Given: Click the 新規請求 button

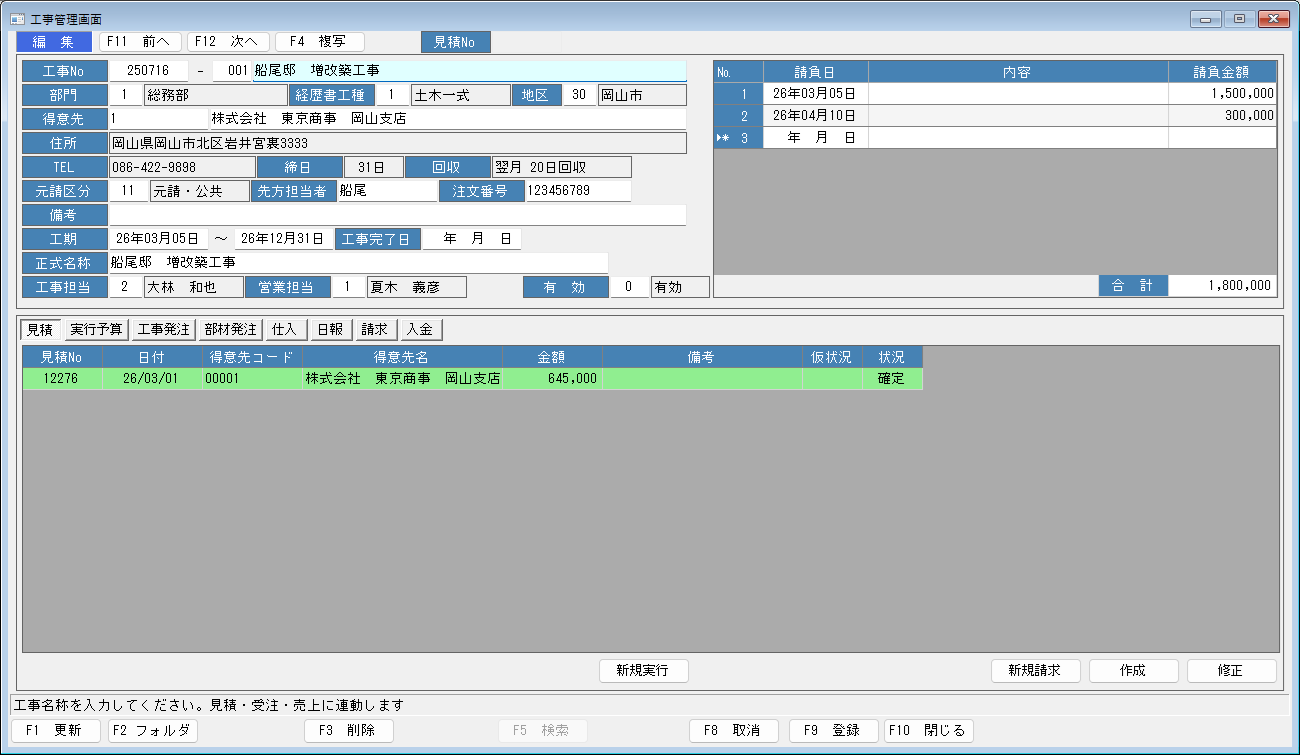Looking at the screenshot, I should (x=1034, y=671).
